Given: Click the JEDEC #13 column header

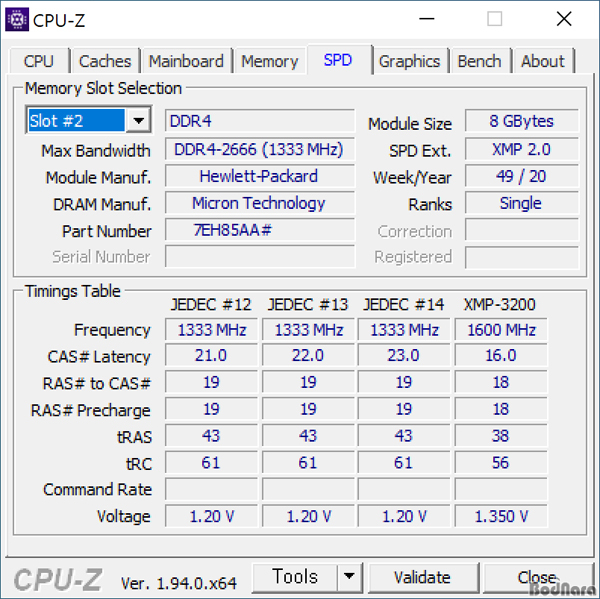Looking at the screenshot, I should point(308,305).
